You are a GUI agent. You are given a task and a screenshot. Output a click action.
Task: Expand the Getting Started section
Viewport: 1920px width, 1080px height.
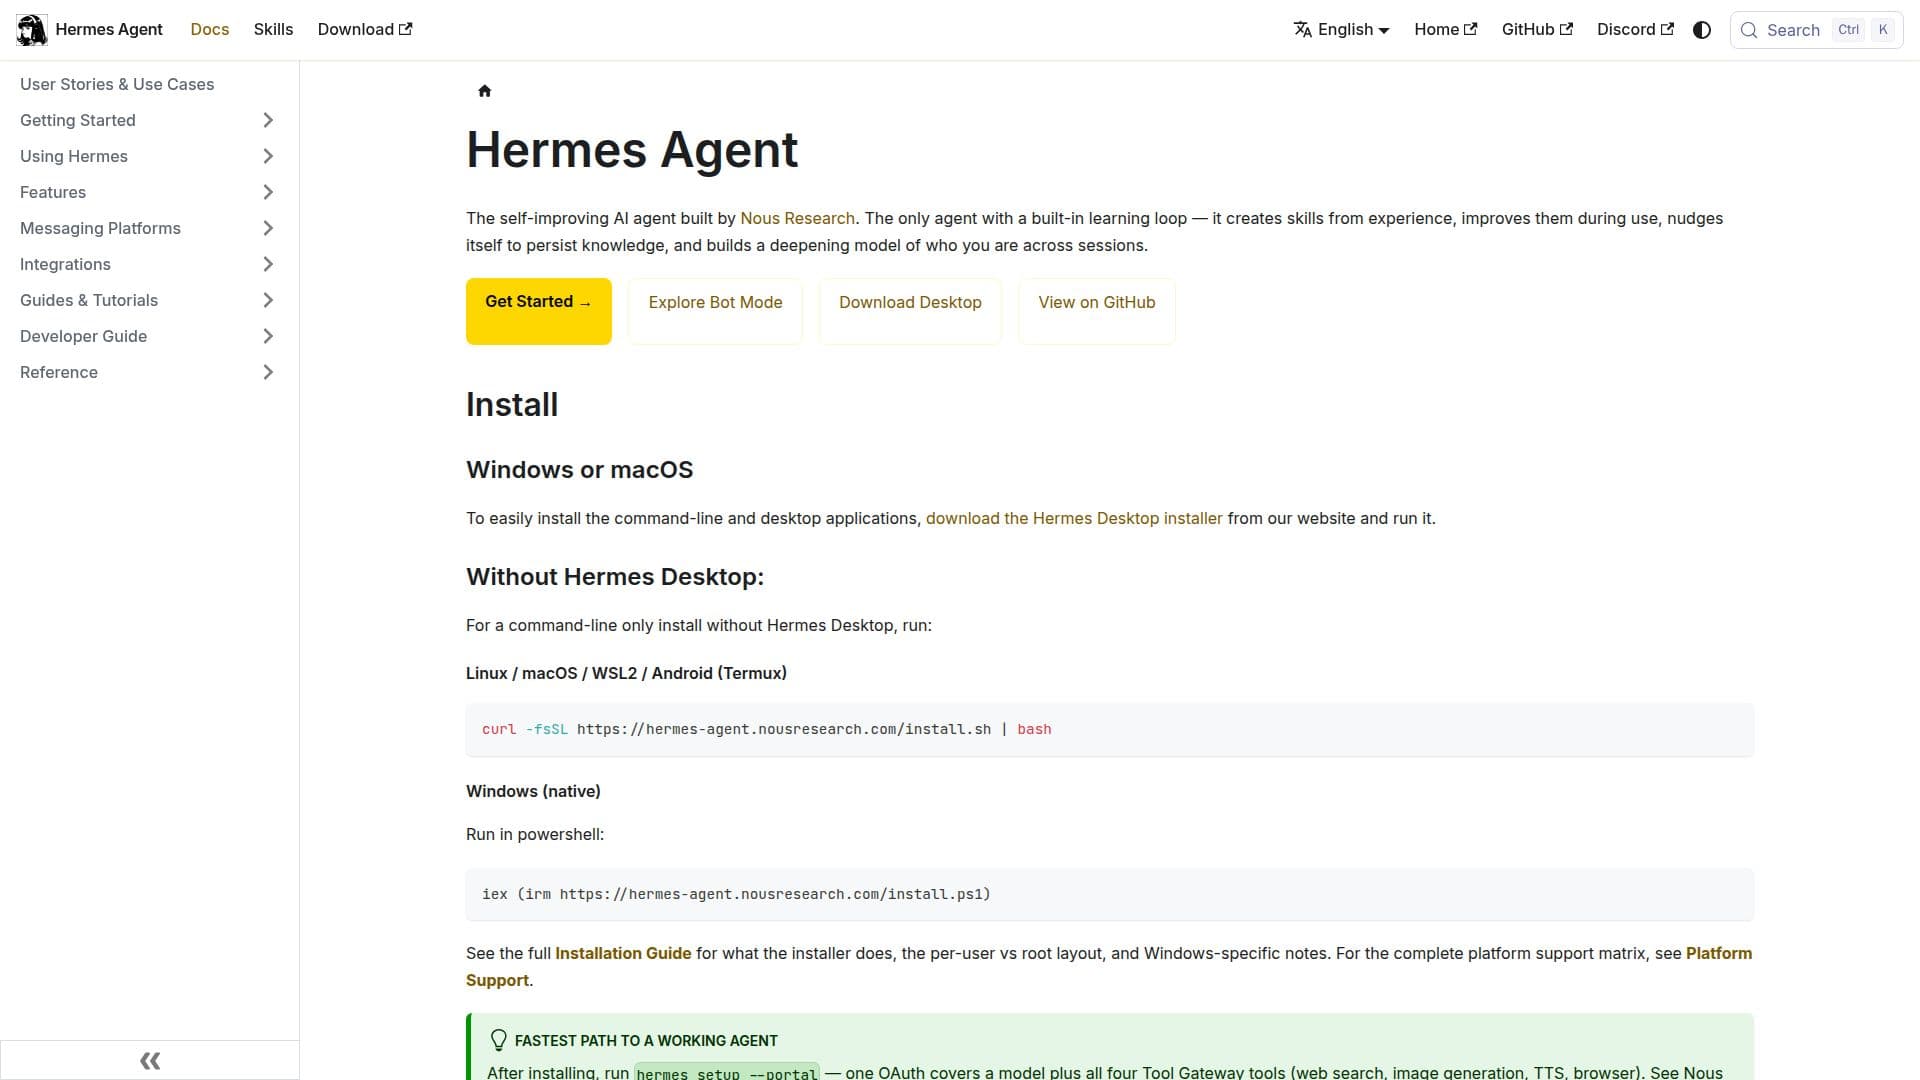pos(268,120)
